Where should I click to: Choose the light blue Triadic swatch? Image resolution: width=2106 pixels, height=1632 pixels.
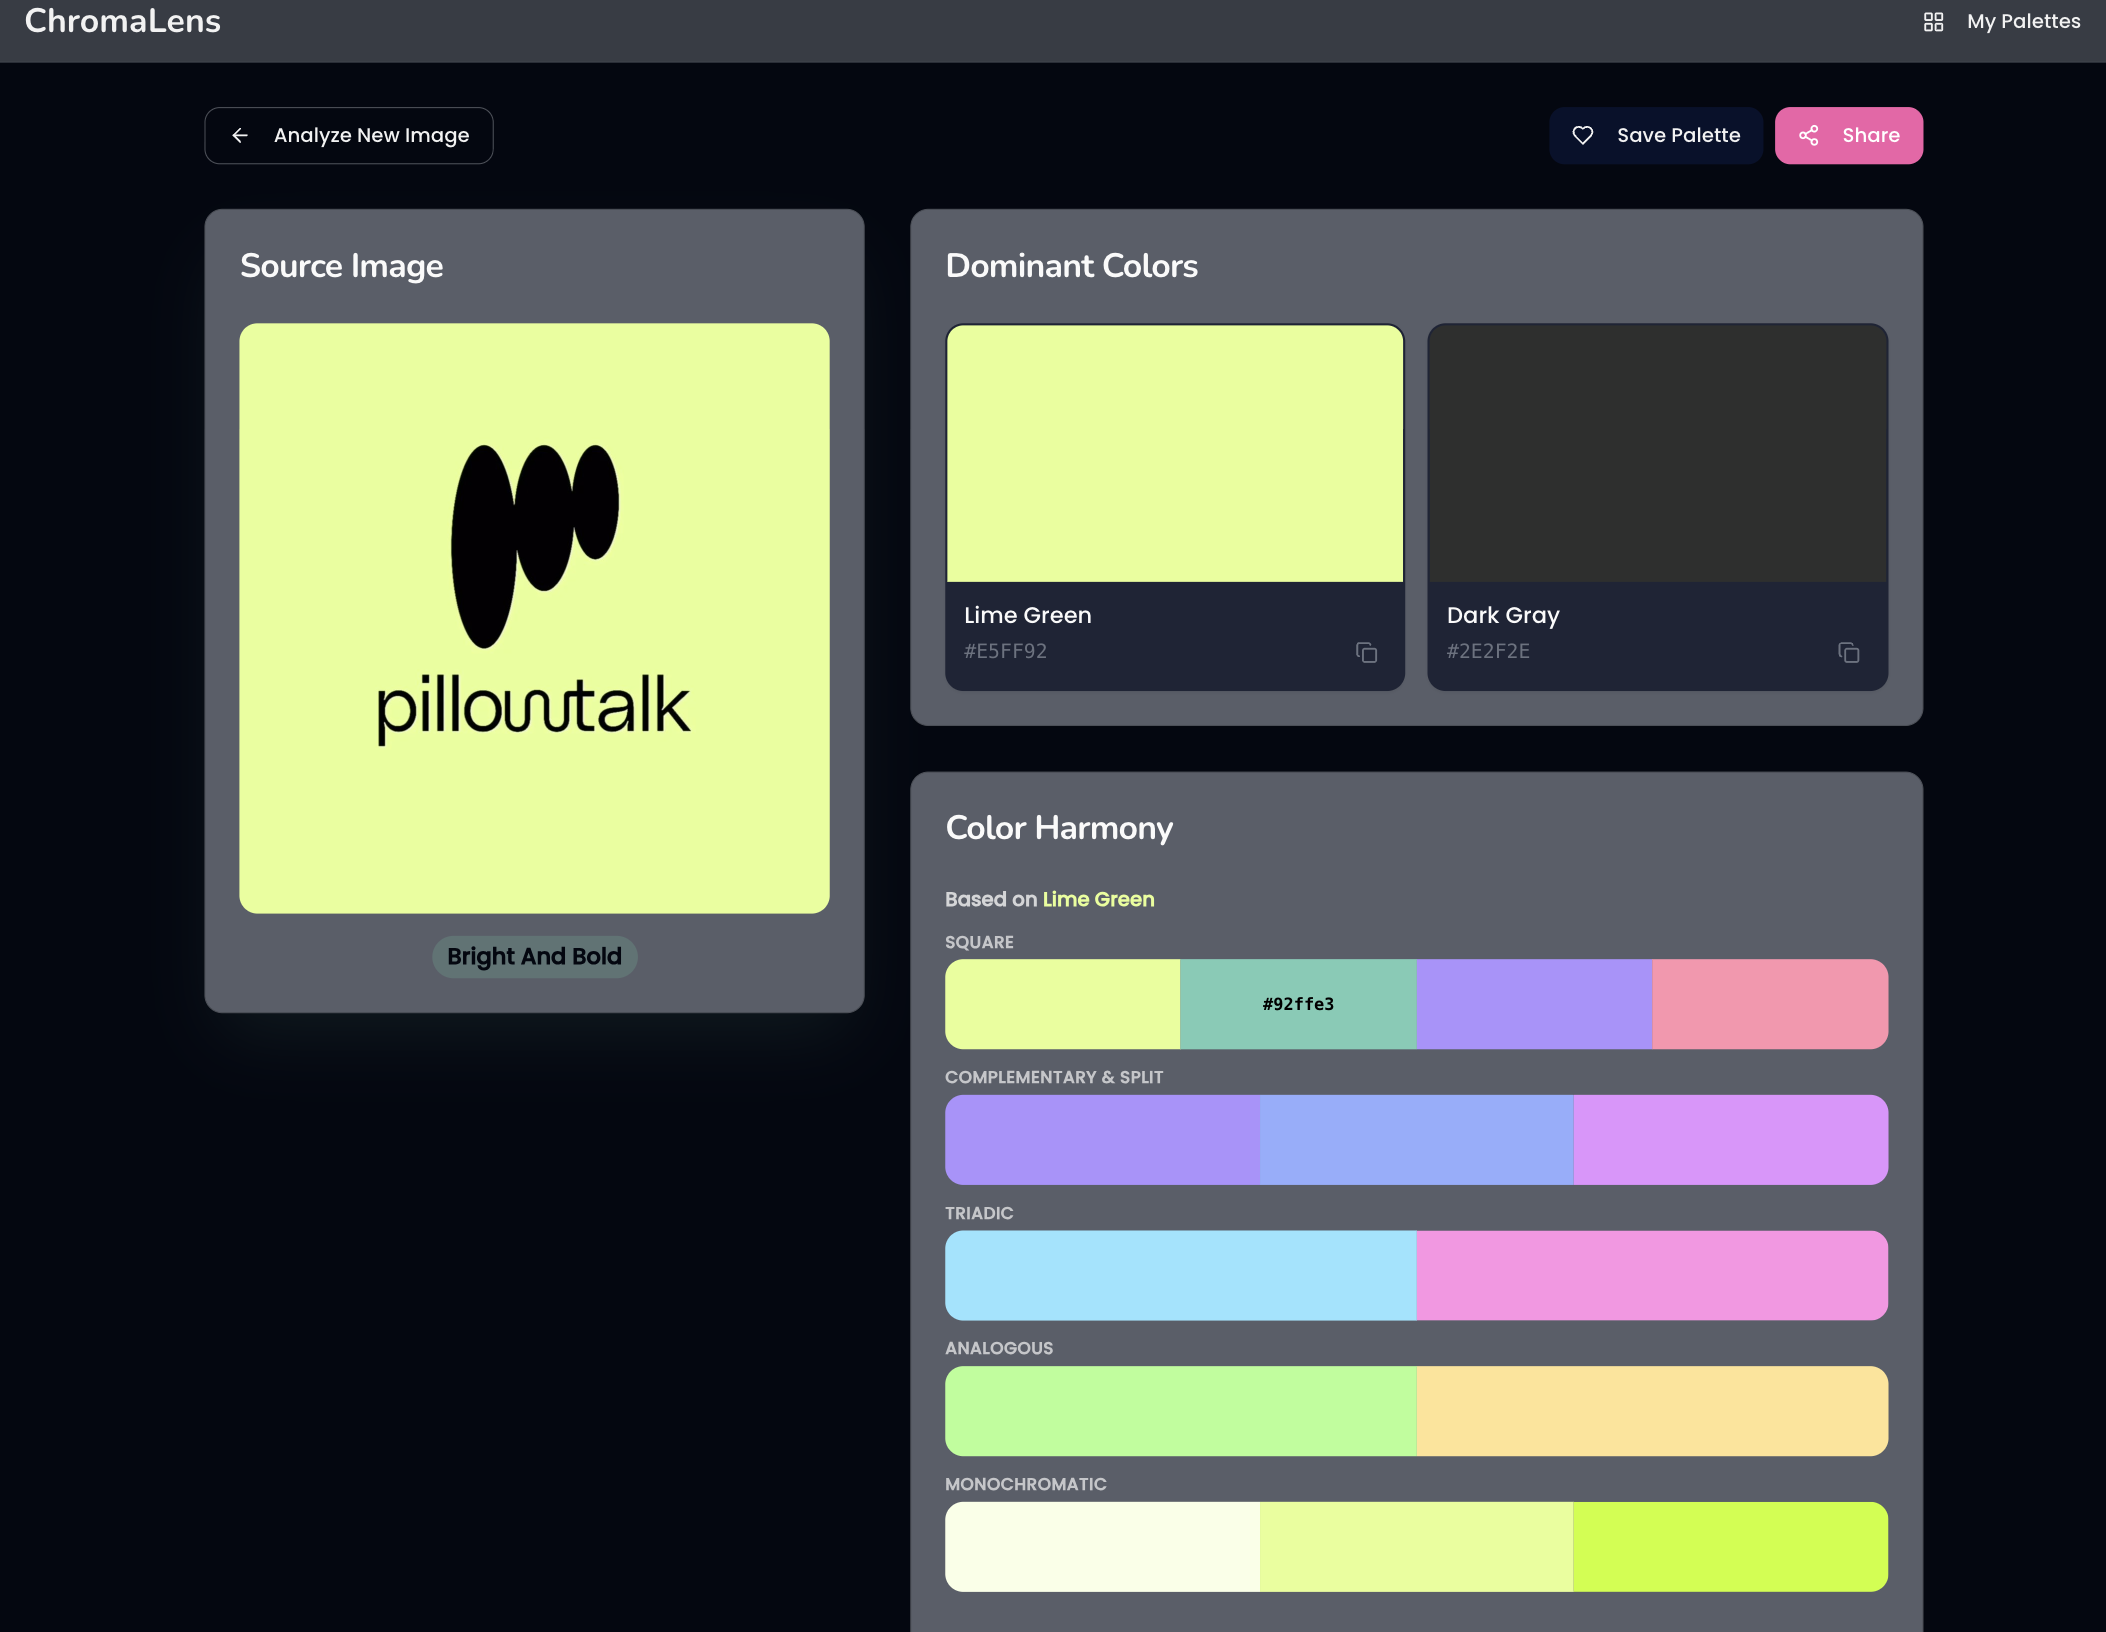pos(1180,1275)
